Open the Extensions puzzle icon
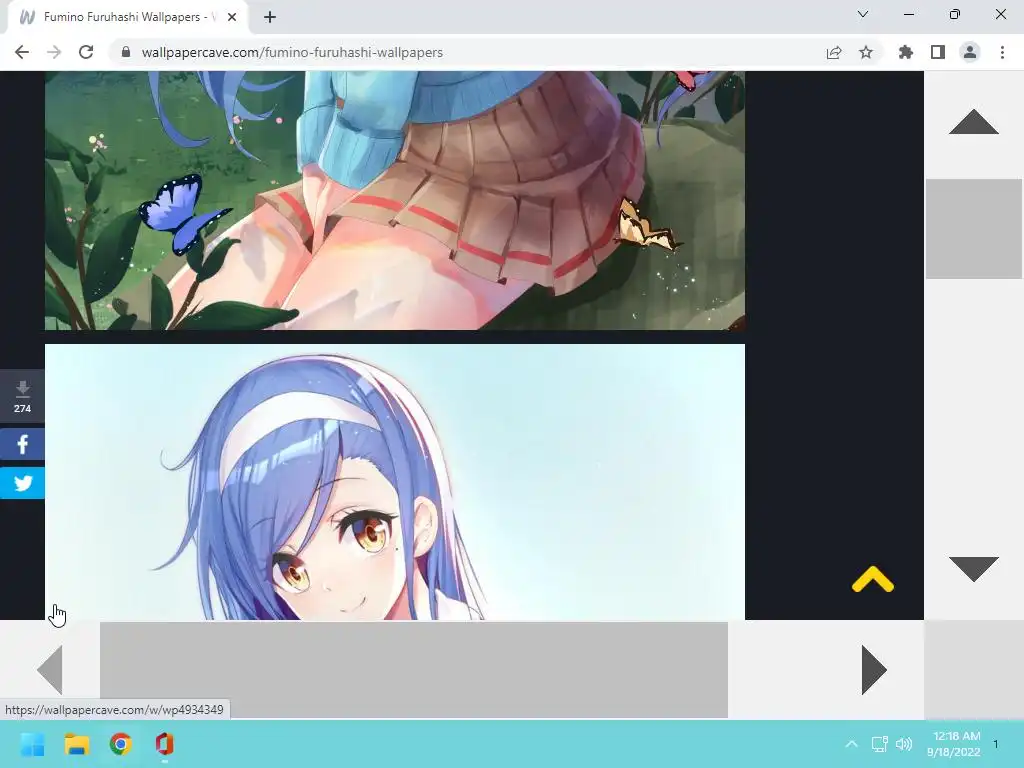1024x768 pixels. tap(906, 52)
